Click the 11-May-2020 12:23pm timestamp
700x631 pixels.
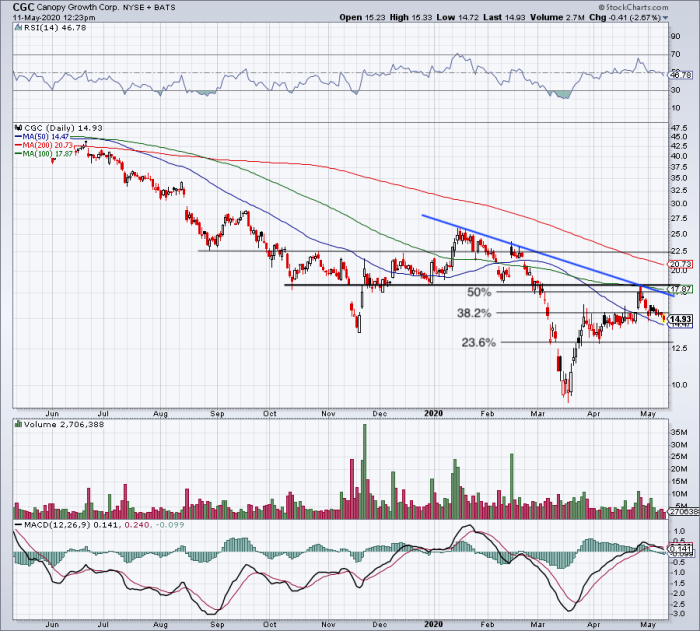(54, 17)
